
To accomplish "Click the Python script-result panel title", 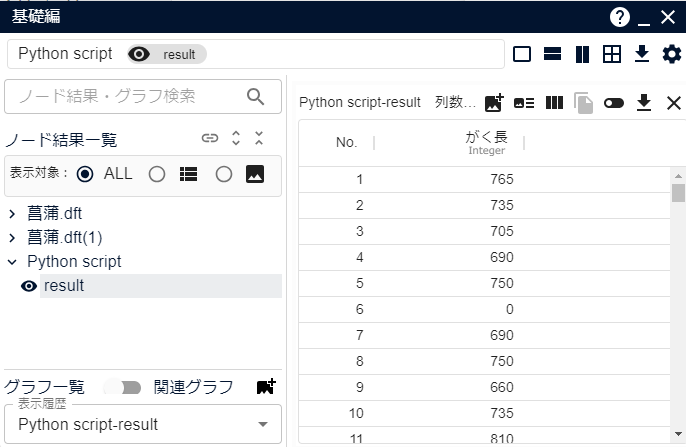I will (x=360, y=102).
